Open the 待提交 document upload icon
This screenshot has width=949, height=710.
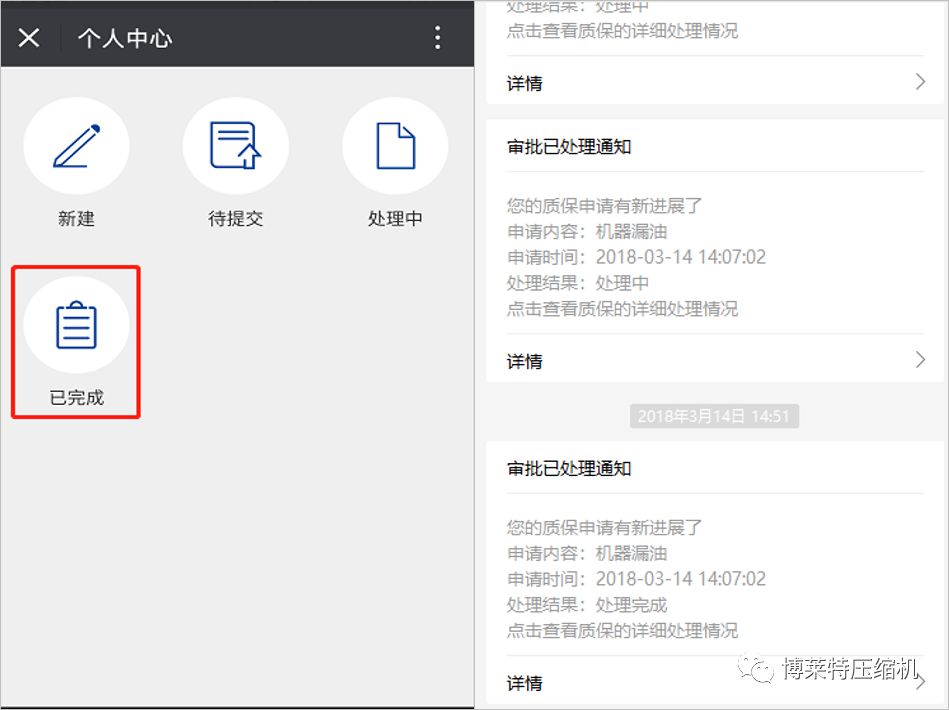point(235,146)
